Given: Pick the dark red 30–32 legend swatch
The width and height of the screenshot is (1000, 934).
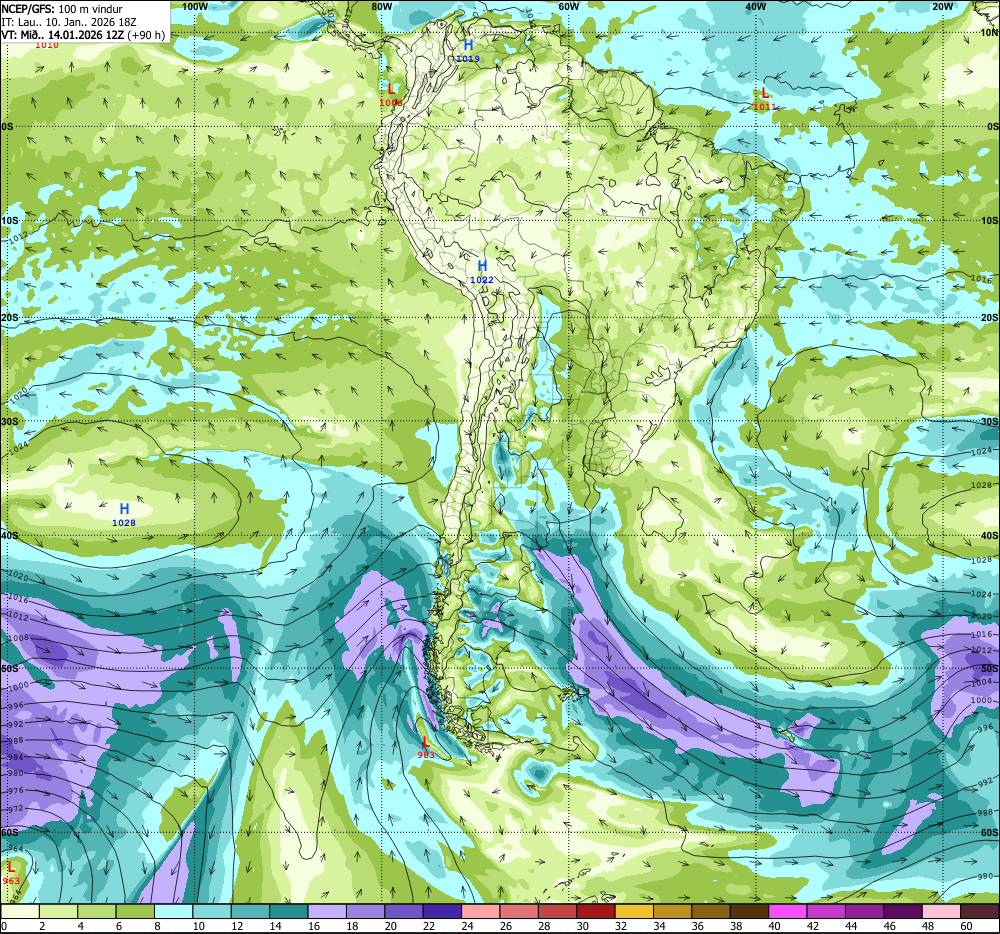Looking at the screenshot, I should [x=596, y=911].
